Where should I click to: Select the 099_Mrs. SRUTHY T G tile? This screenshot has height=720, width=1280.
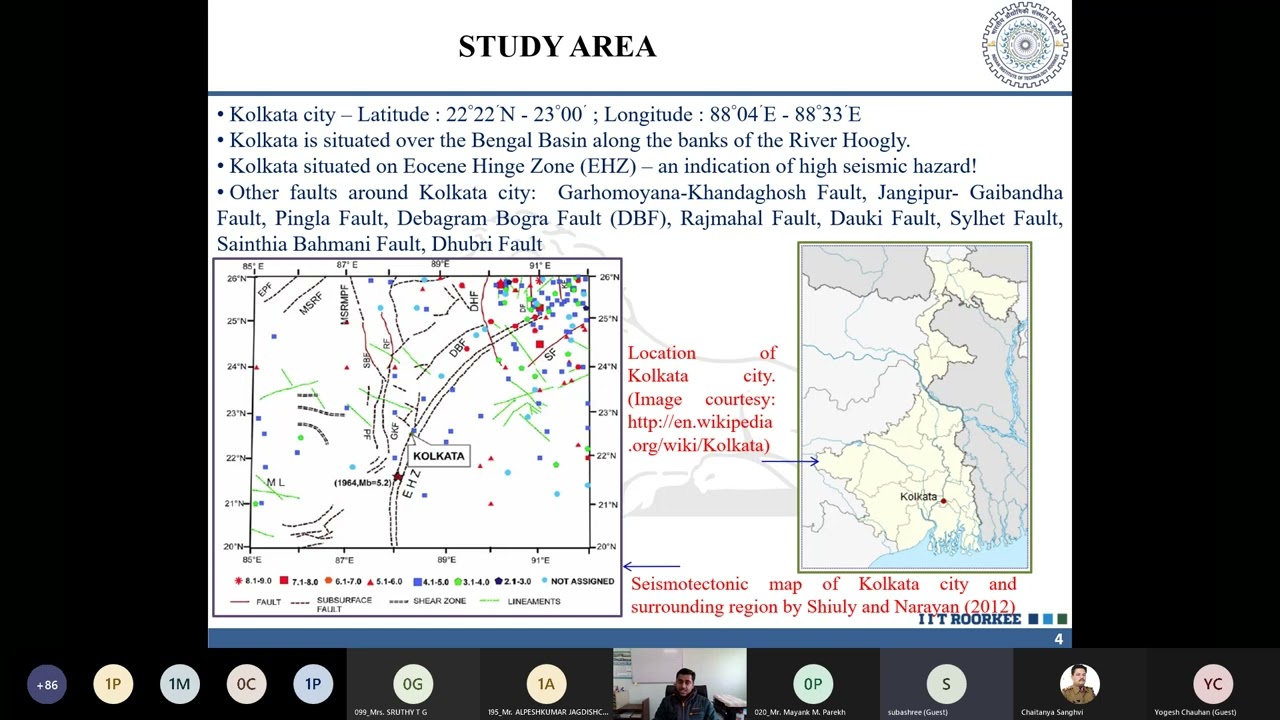point(413,684)
